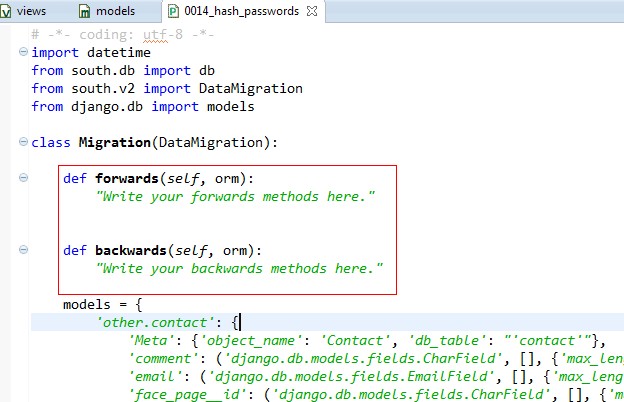Collapse the forwards method fold marker

coord(23,178)
